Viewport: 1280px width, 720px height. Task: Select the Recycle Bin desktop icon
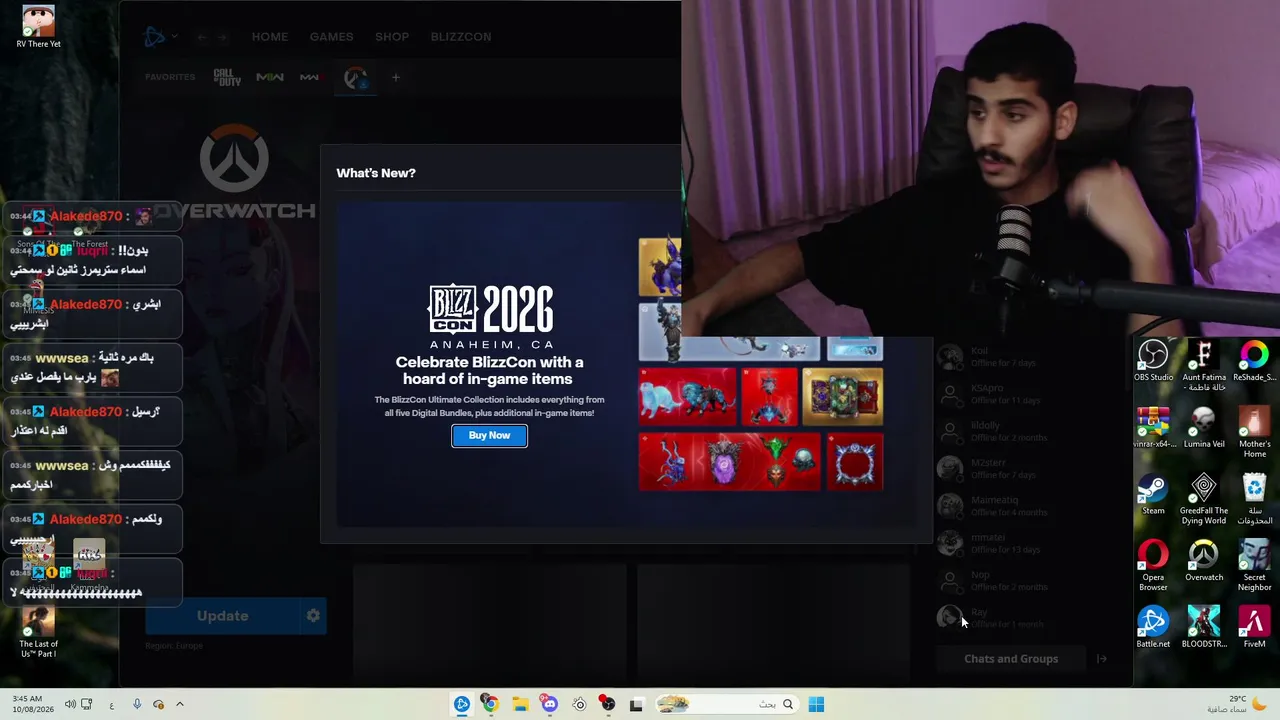pos(1254,499)
